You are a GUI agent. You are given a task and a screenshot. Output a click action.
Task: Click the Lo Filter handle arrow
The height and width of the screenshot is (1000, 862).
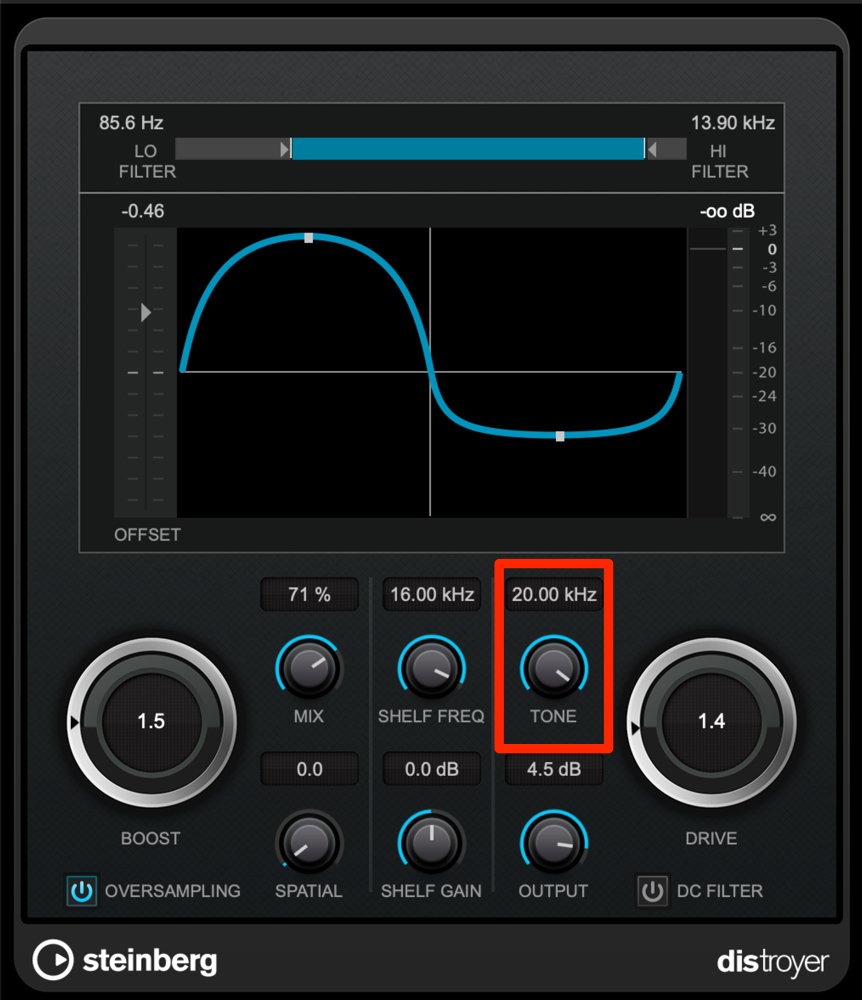tap(284, 149)
